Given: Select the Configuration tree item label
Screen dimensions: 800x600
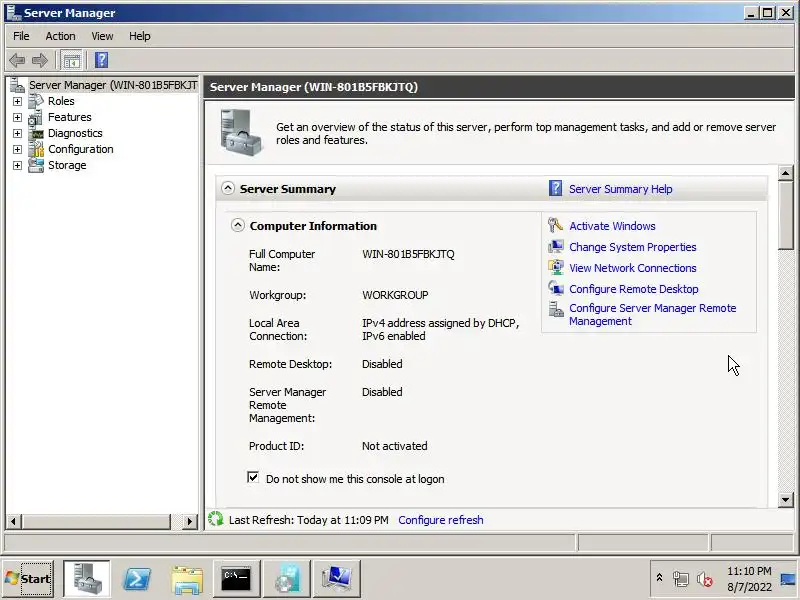Looking at the screenshot, I should coord(81,149).
